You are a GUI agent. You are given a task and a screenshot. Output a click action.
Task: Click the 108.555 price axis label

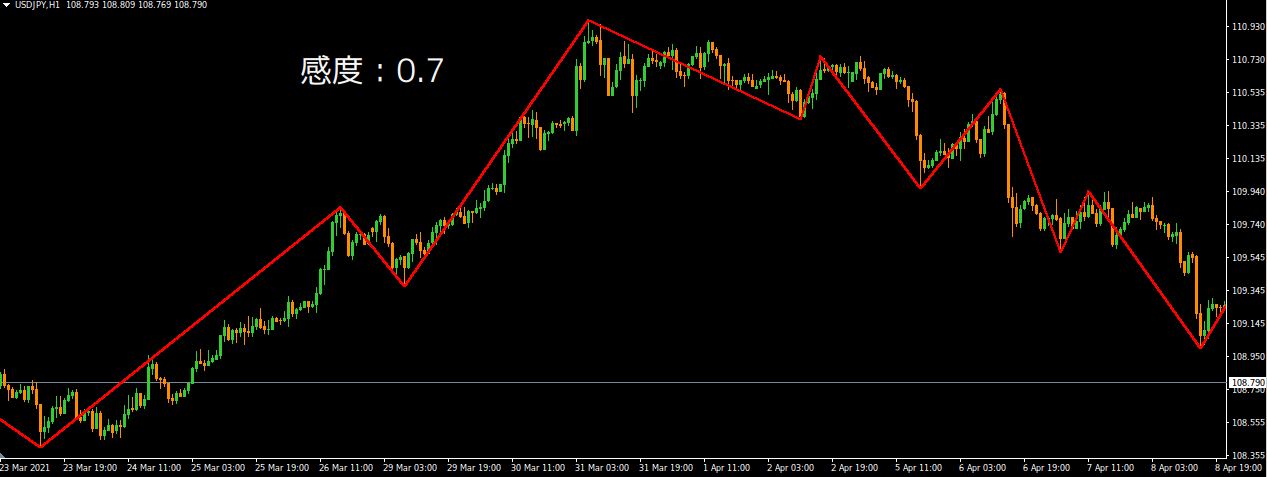(x=1248, y=423)
